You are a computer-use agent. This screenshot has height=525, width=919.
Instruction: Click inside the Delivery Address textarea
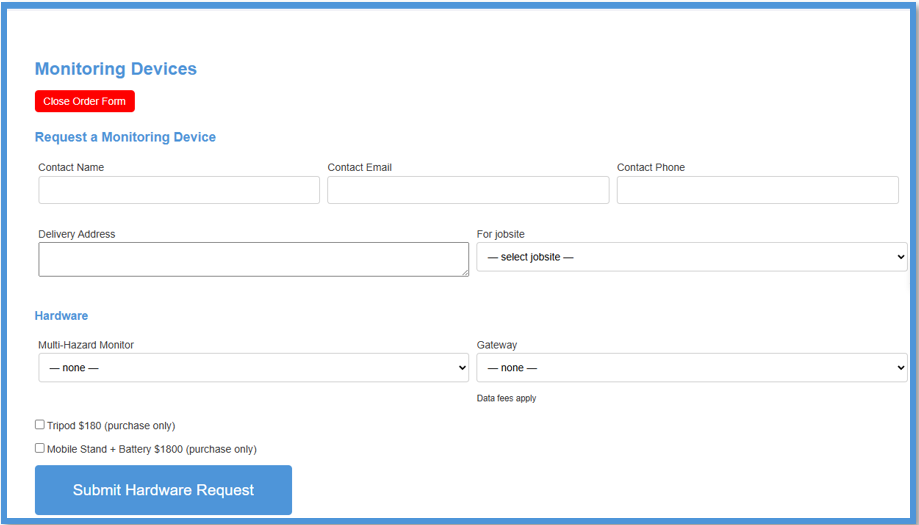pyautogui.click(x=254, y=259)
